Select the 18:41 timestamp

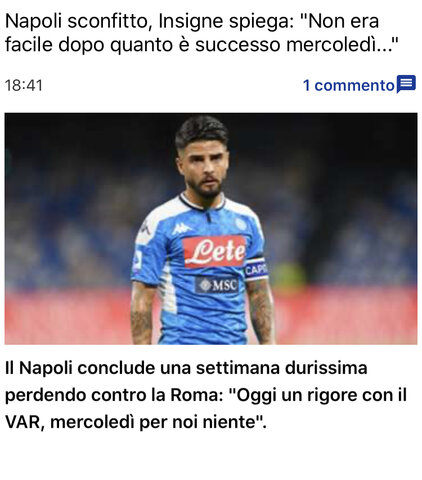click(24, 85)
